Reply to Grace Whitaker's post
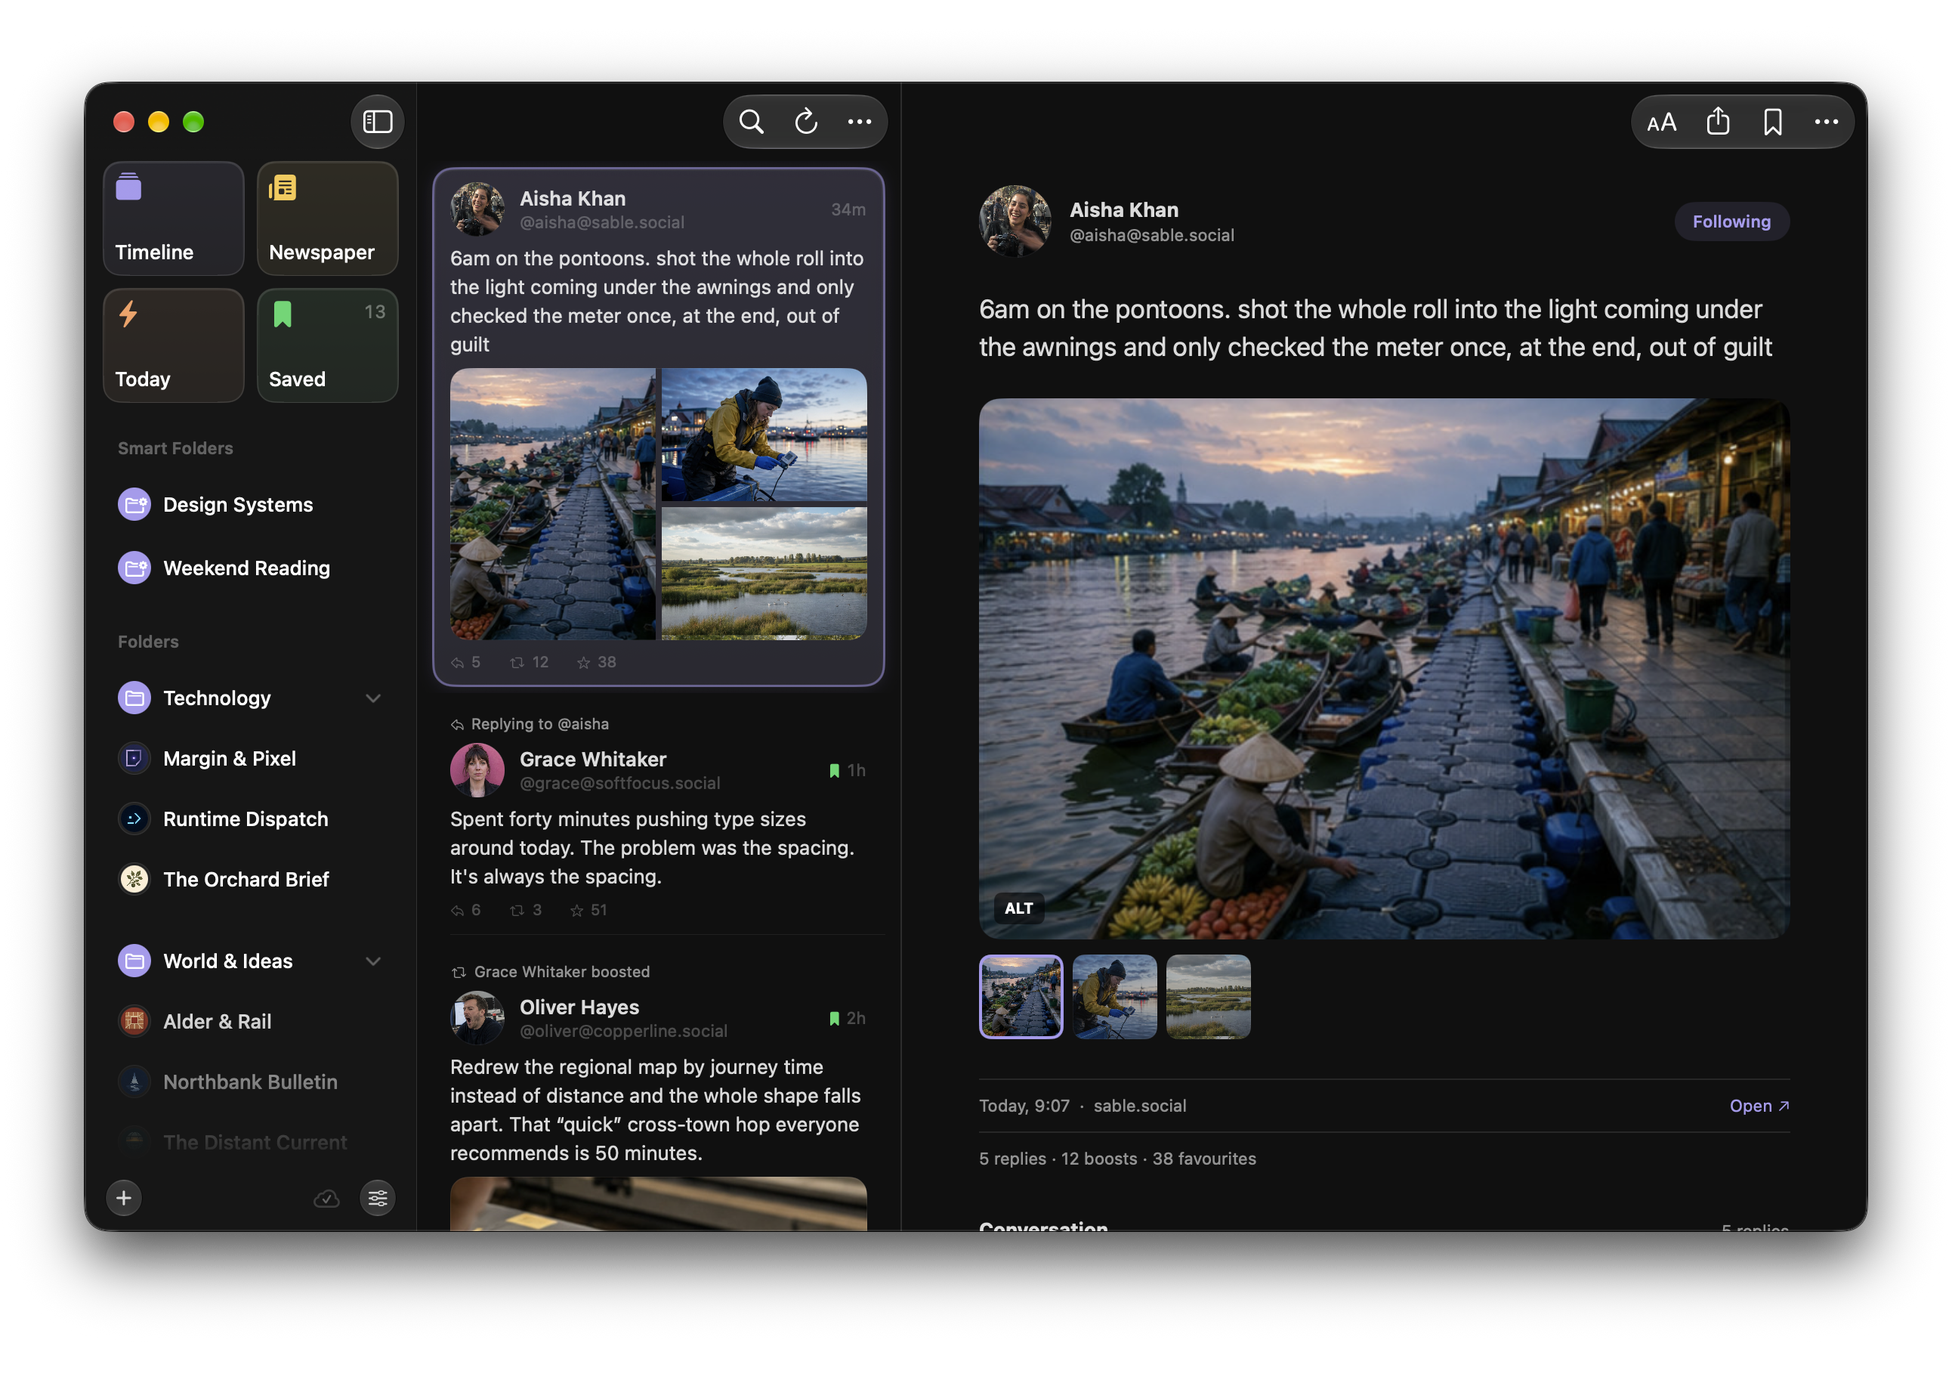Viewport: 1952px width, 1400px height. 466,910
